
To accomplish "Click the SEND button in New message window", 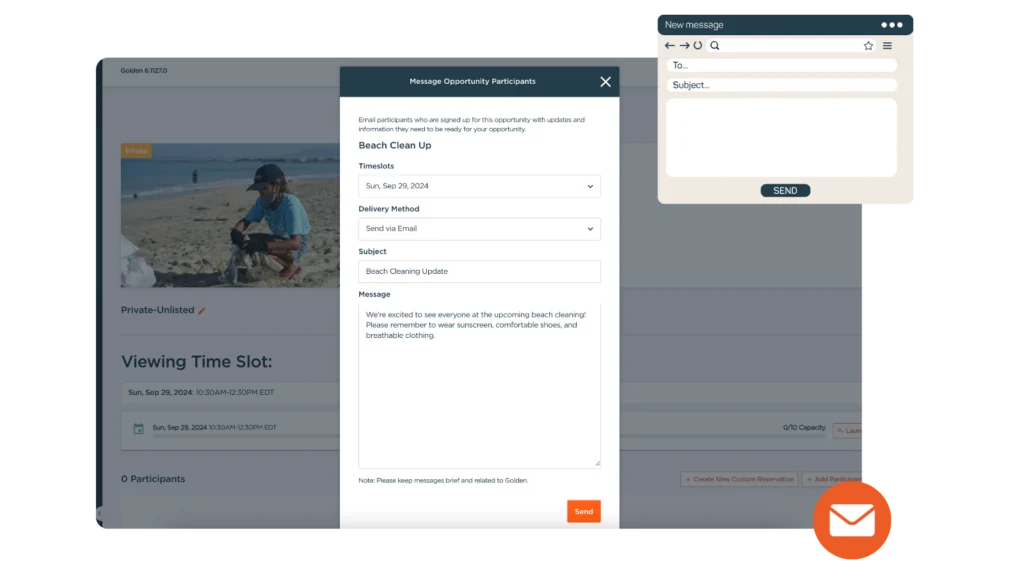I will (x=785, y=191).
